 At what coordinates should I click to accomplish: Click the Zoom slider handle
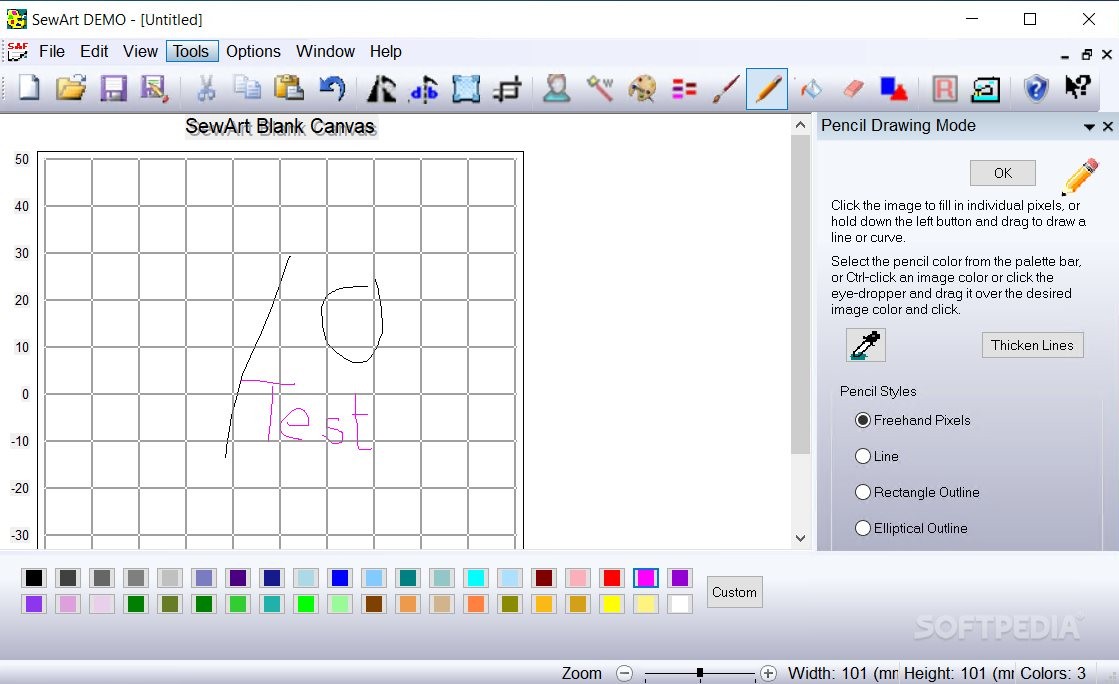700,673
